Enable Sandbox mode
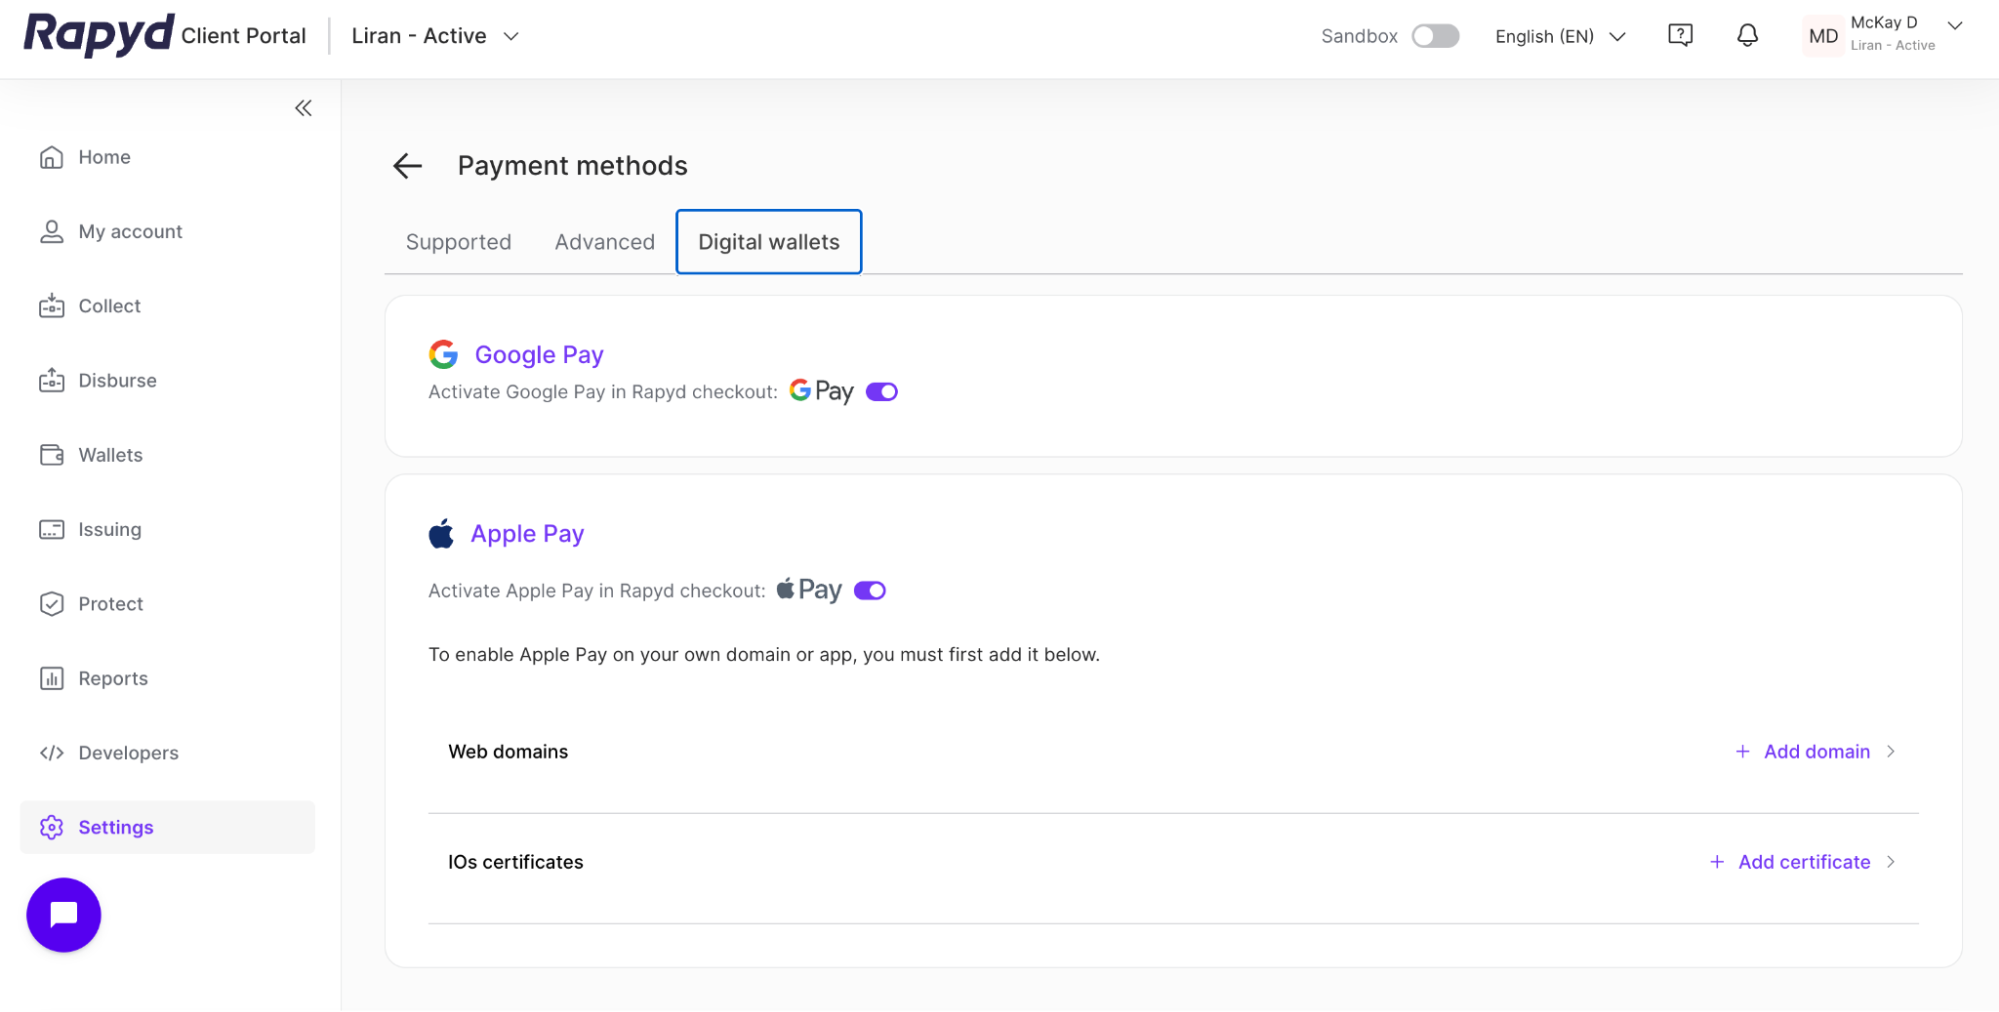 pos(1434,35)
